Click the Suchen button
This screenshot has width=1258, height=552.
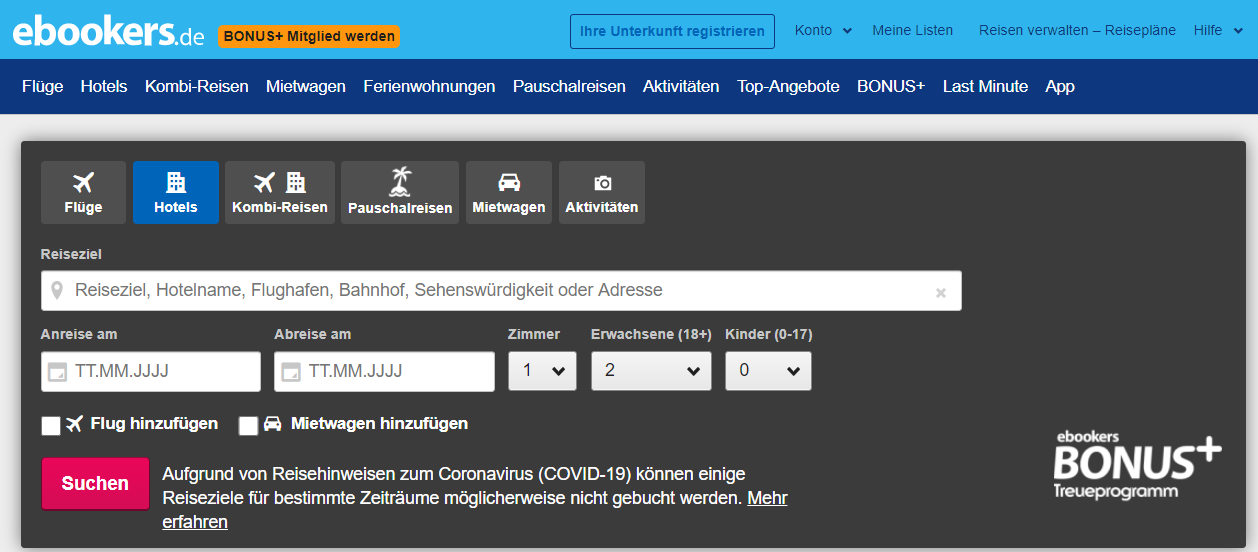click(x=95, y=484)
